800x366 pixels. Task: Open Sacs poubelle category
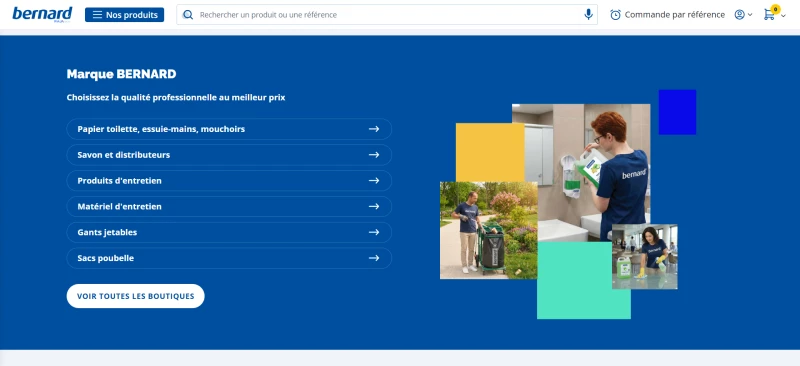(x=229, y=258)
